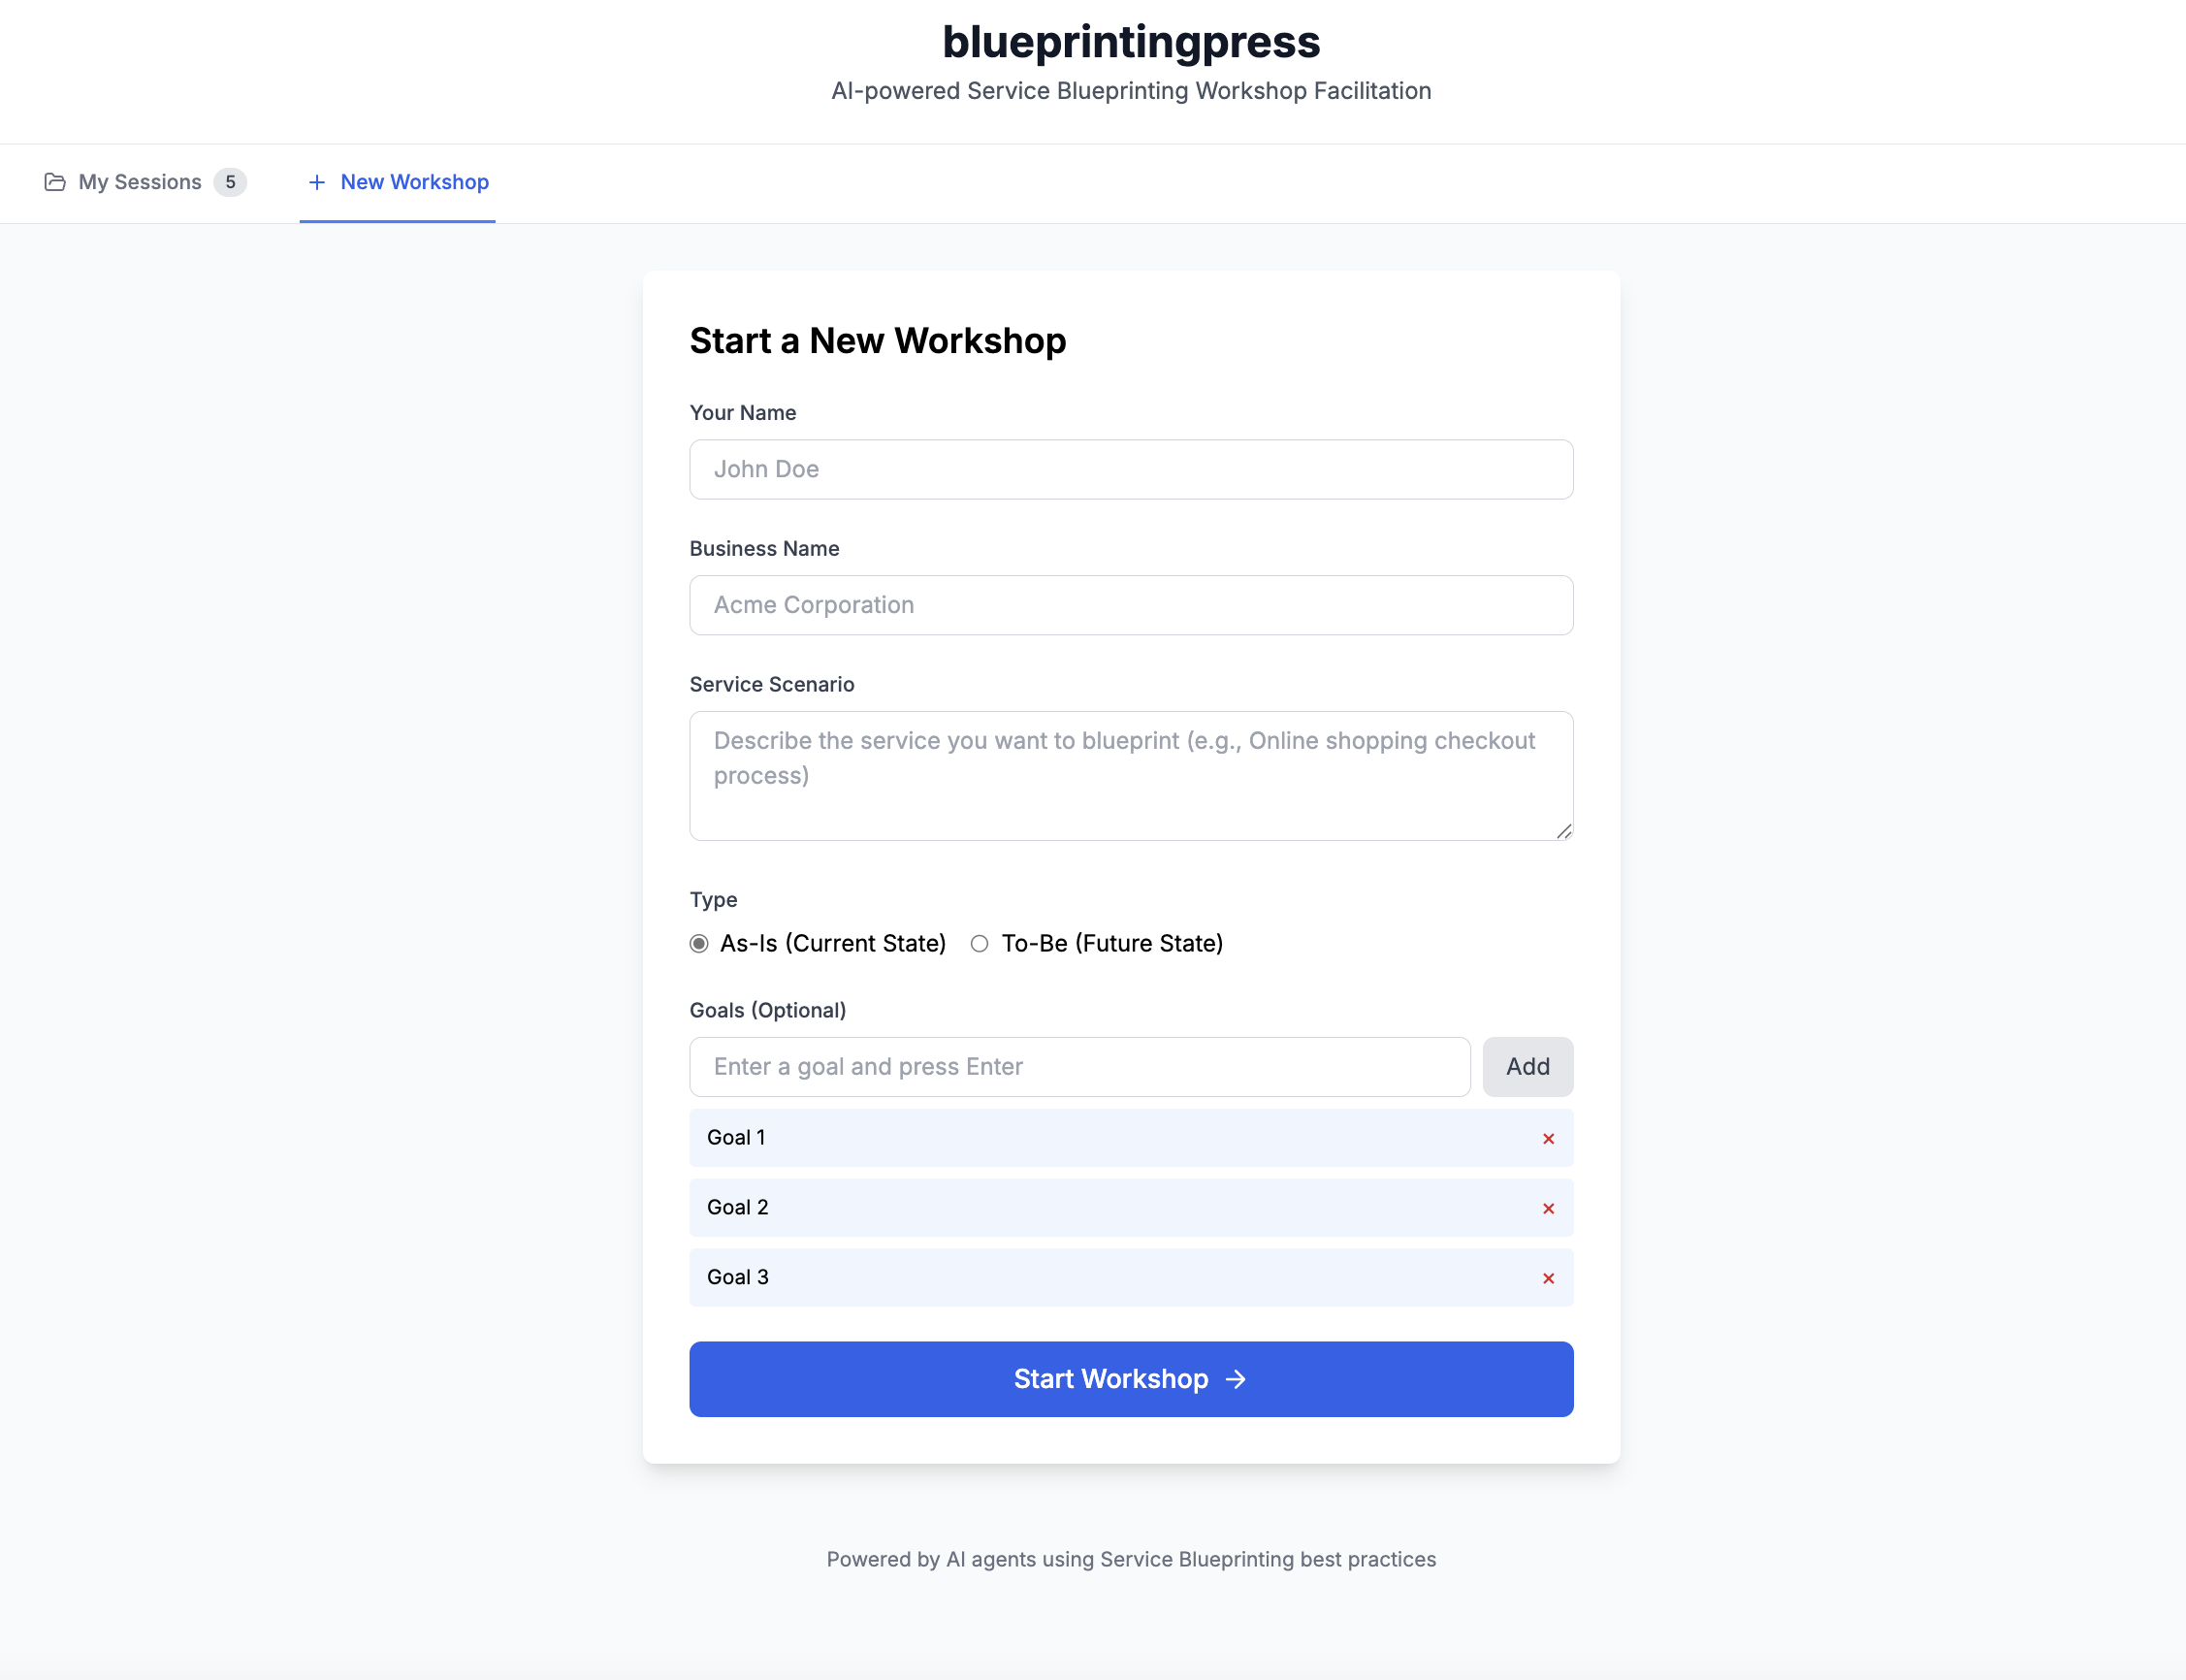Focus the Service Scenario text area

pos(1131,776)
